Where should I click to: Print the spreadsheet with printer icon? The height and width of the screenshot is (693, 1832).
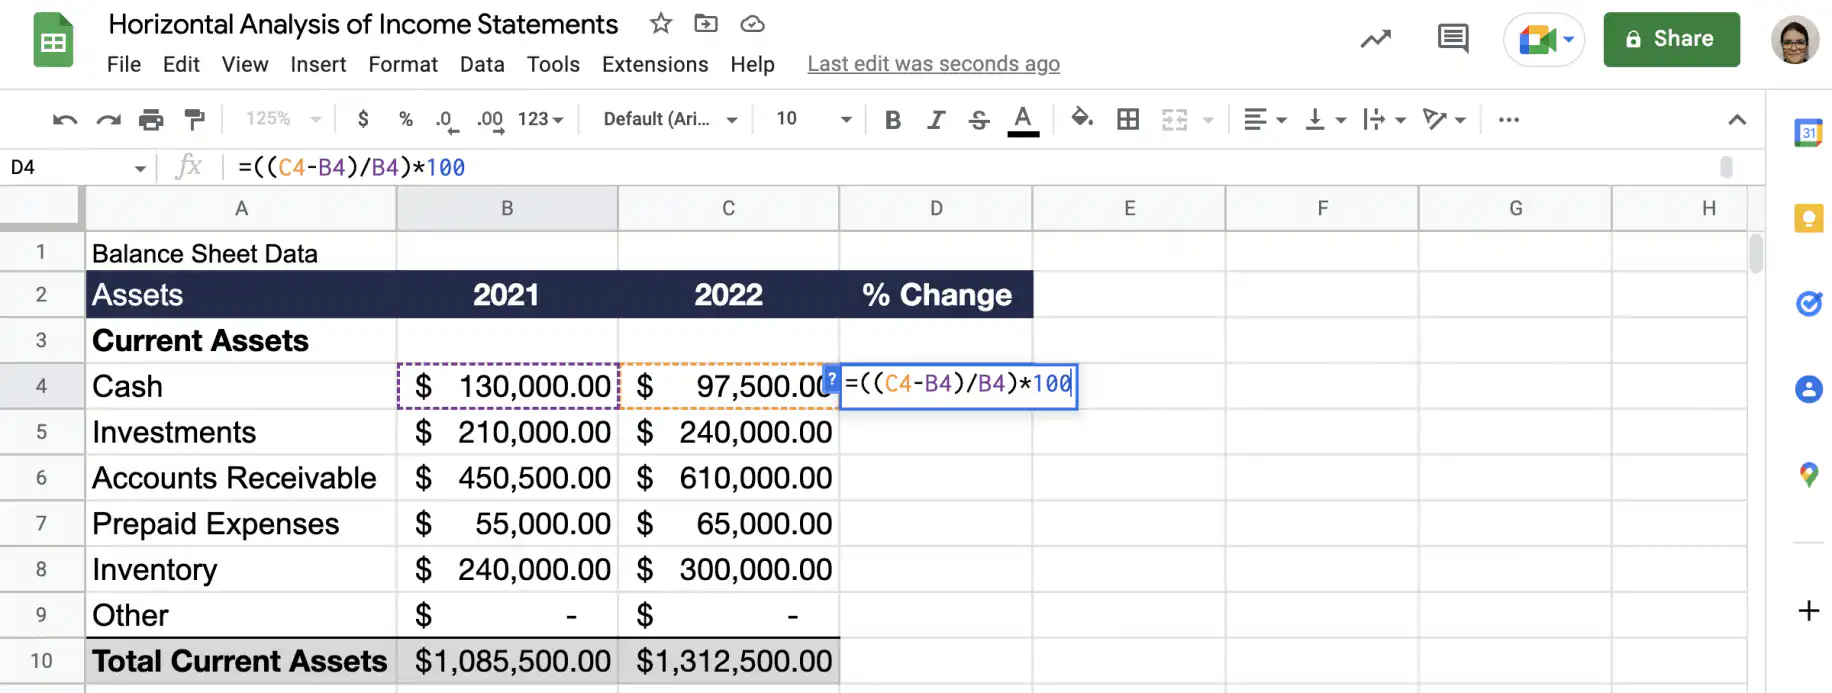tap(151, 120)
